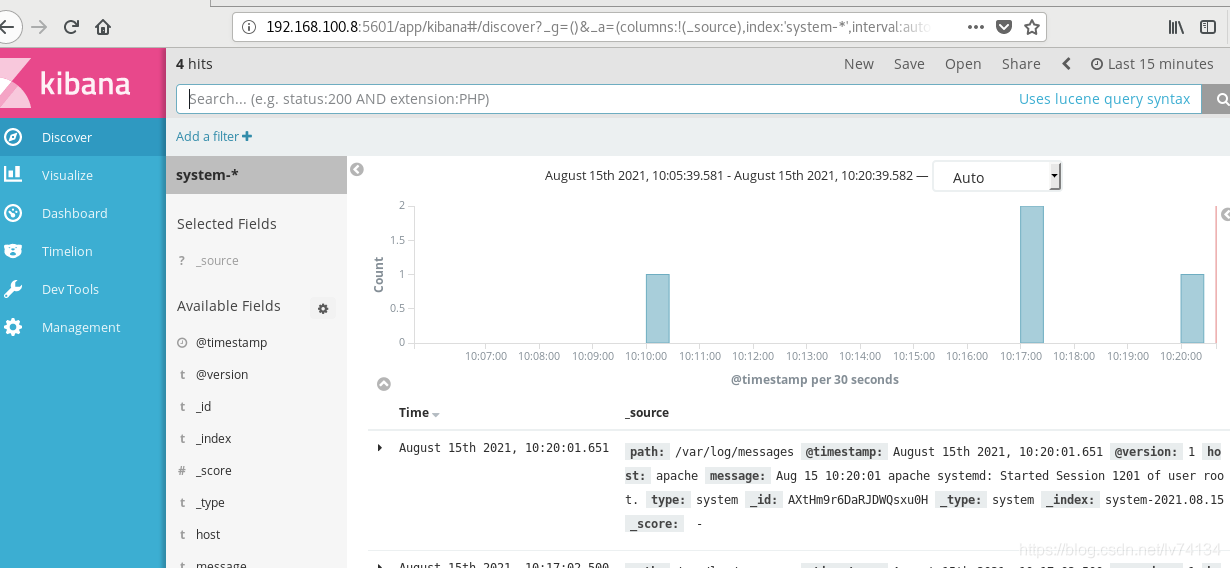Image resolution: width=1230 pixels, height=568 pixels.
Task: Click the 4 hits count text
Action: 194,64
